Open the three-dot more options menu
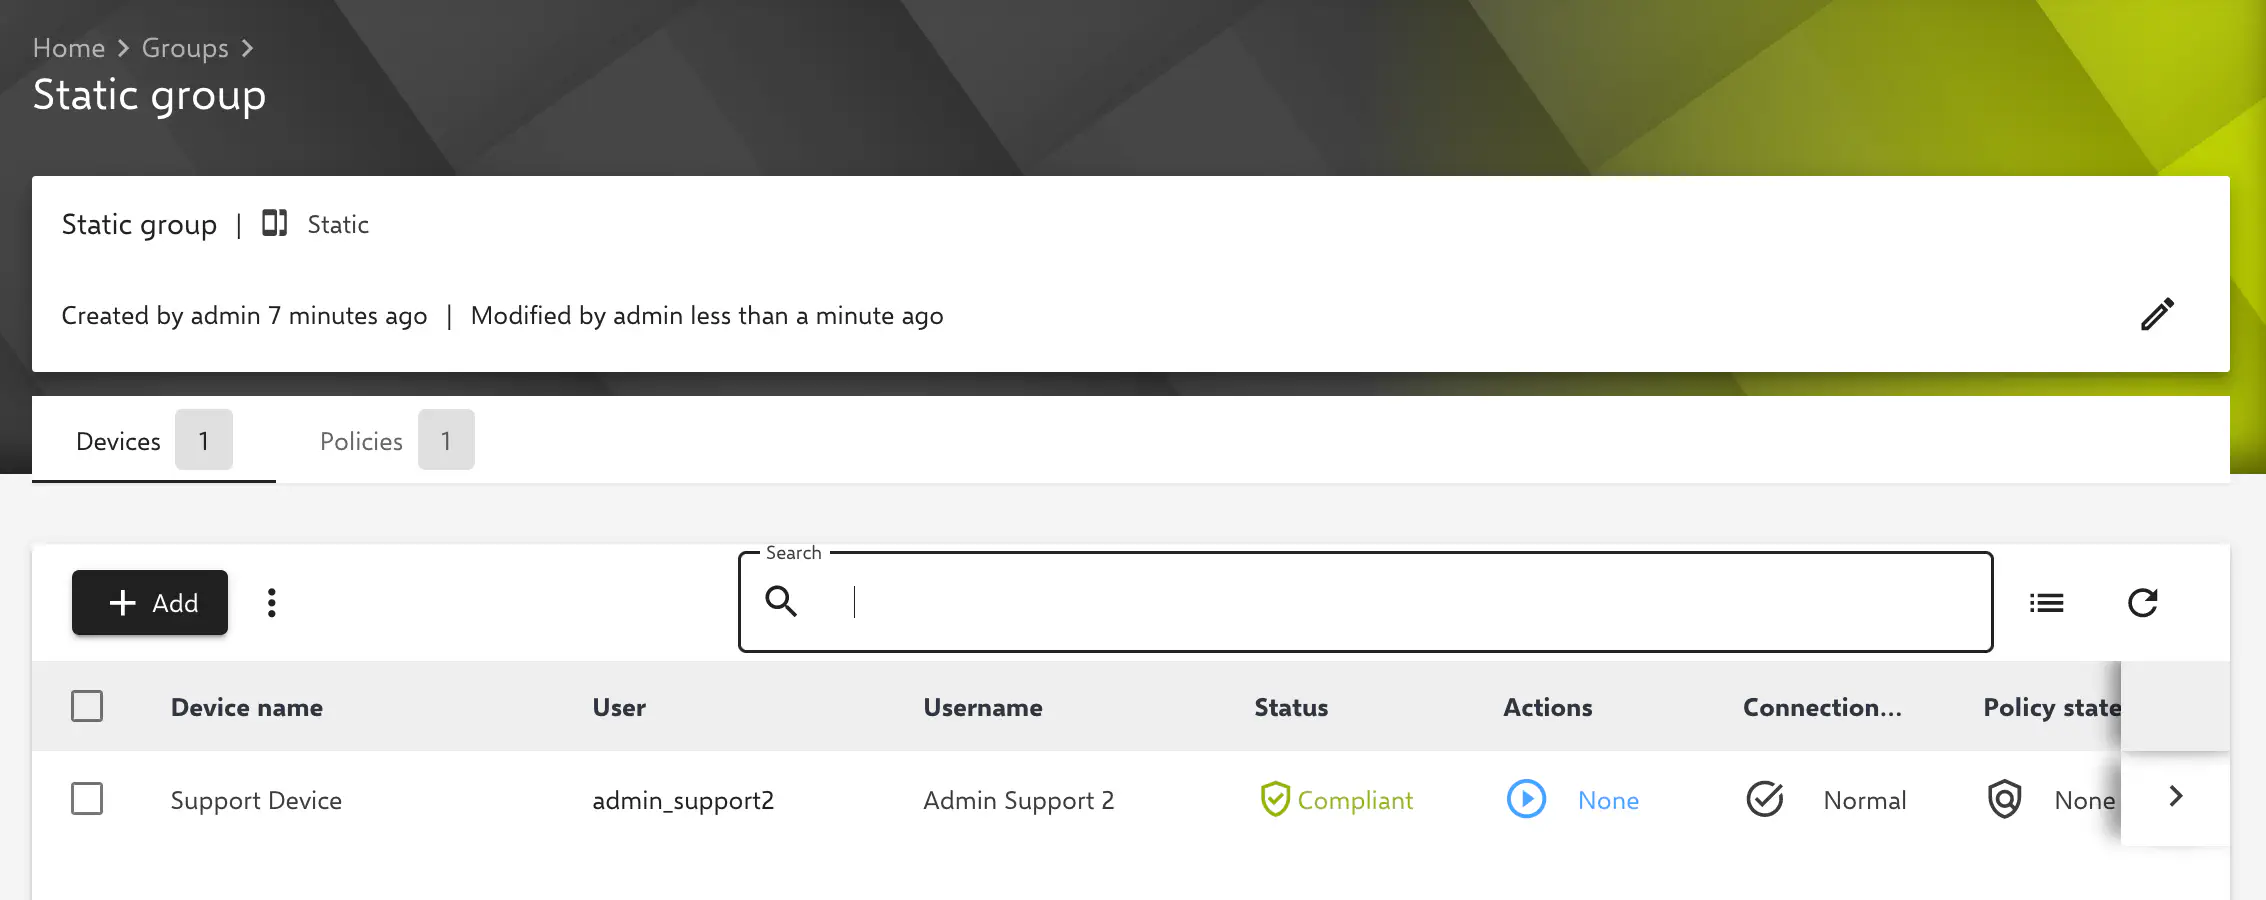 click(271, 603)
